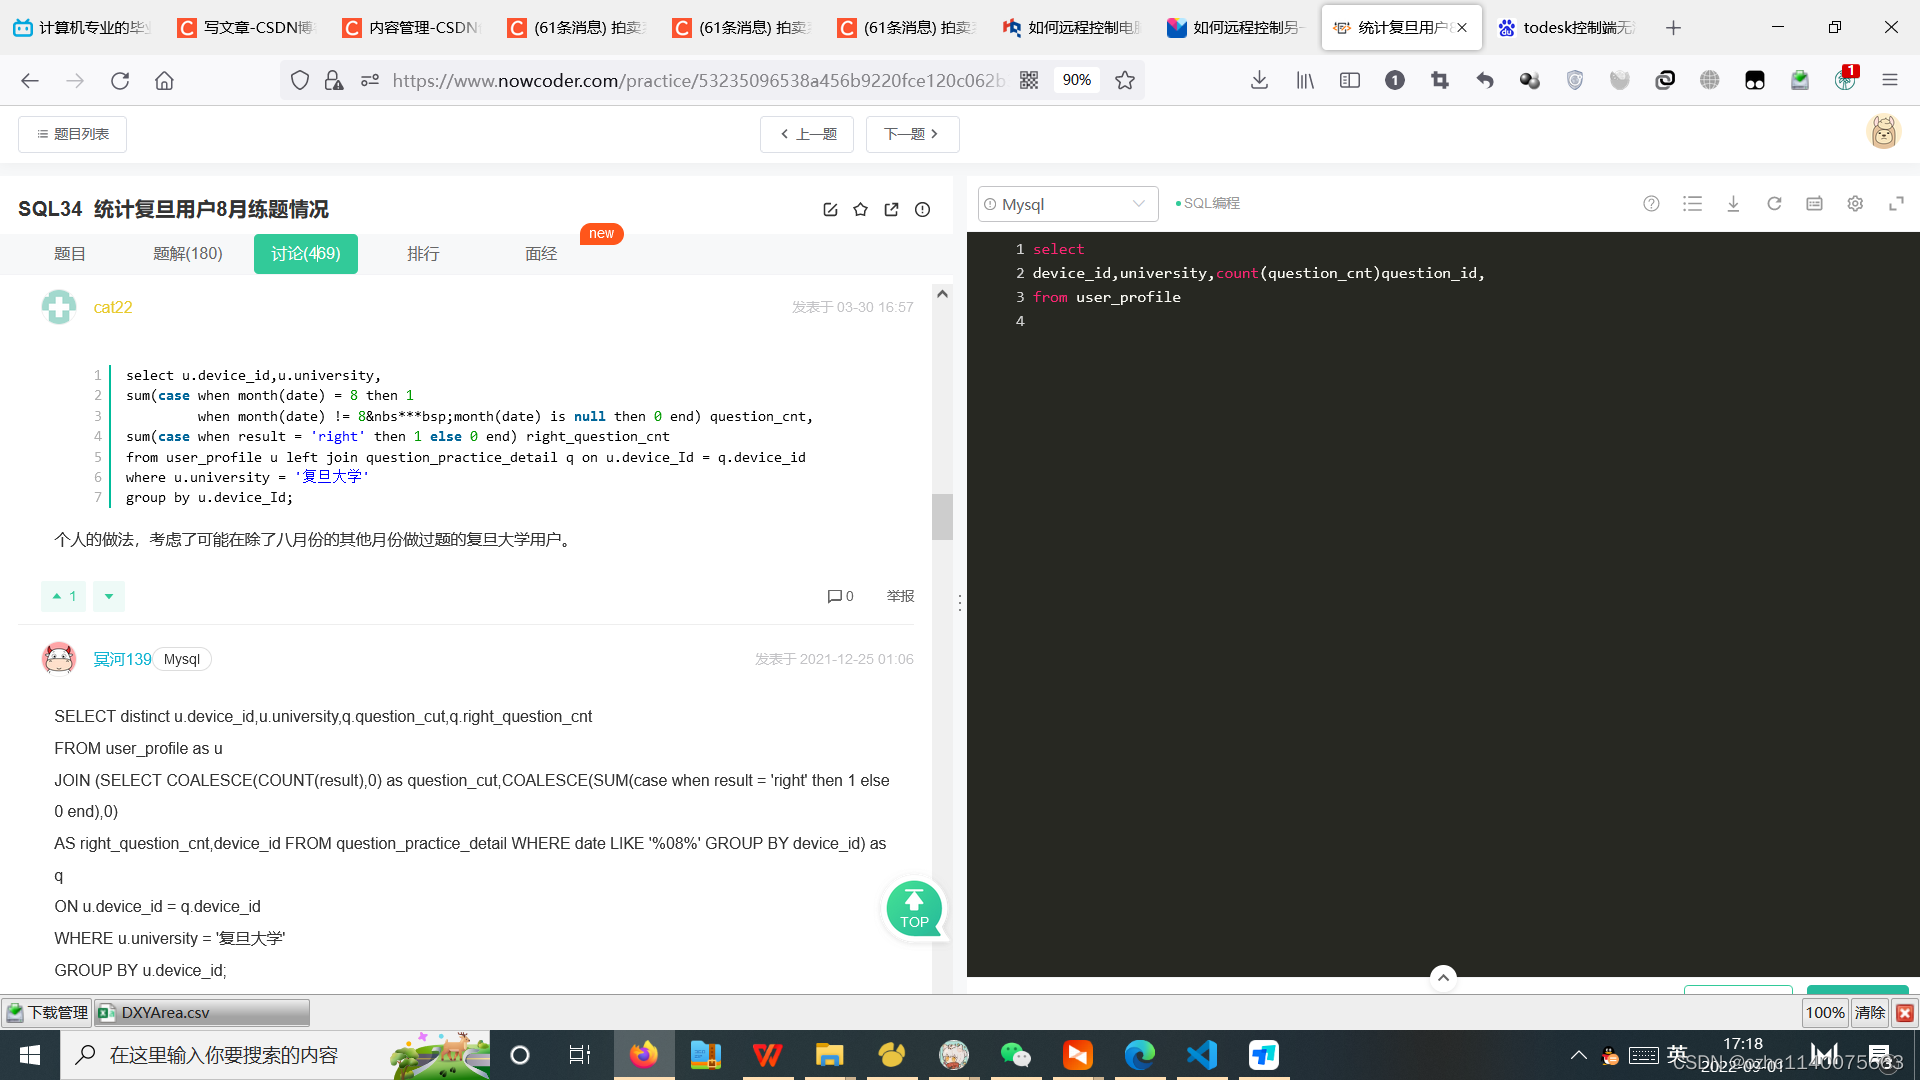Open the downloads arrow in Firefox toolbar
Screen dimensions: 1920x1080
[1260, 80]
